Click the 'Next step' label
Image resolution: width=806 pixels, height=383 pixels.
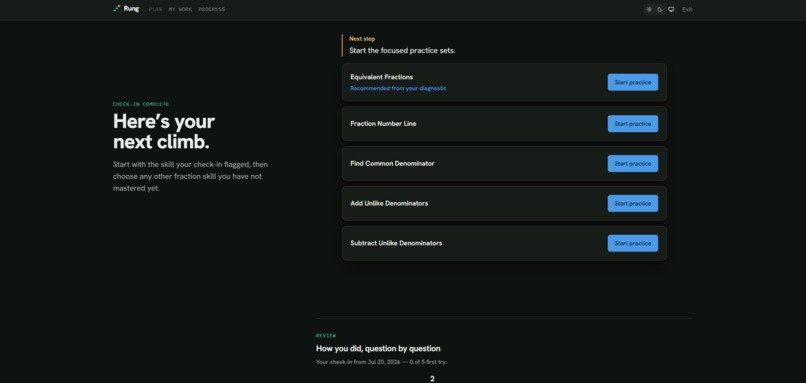pos(362,39)
